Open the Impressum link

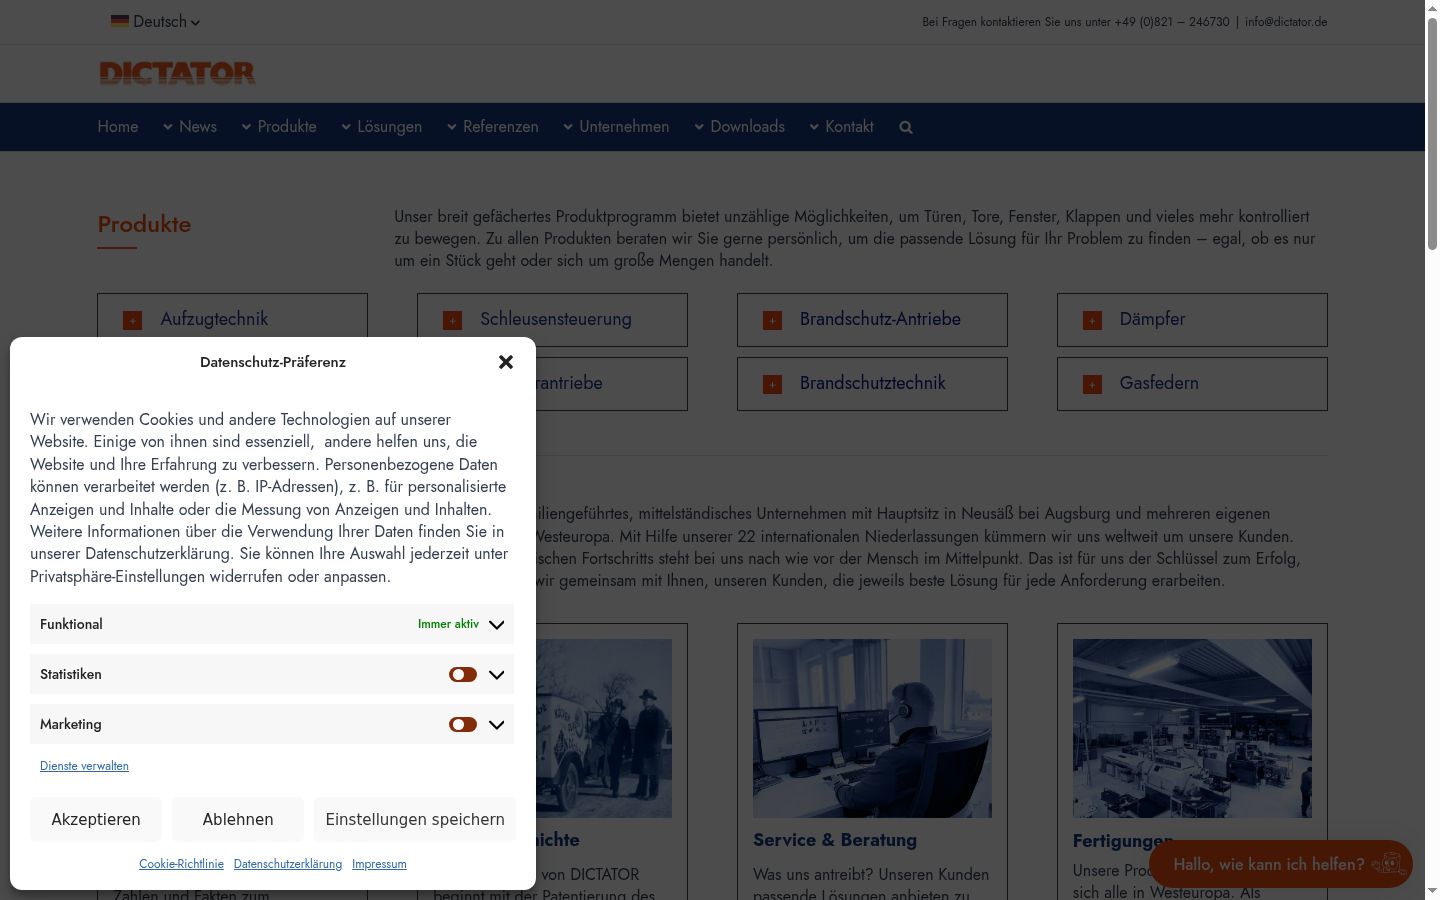click(379, 864)
